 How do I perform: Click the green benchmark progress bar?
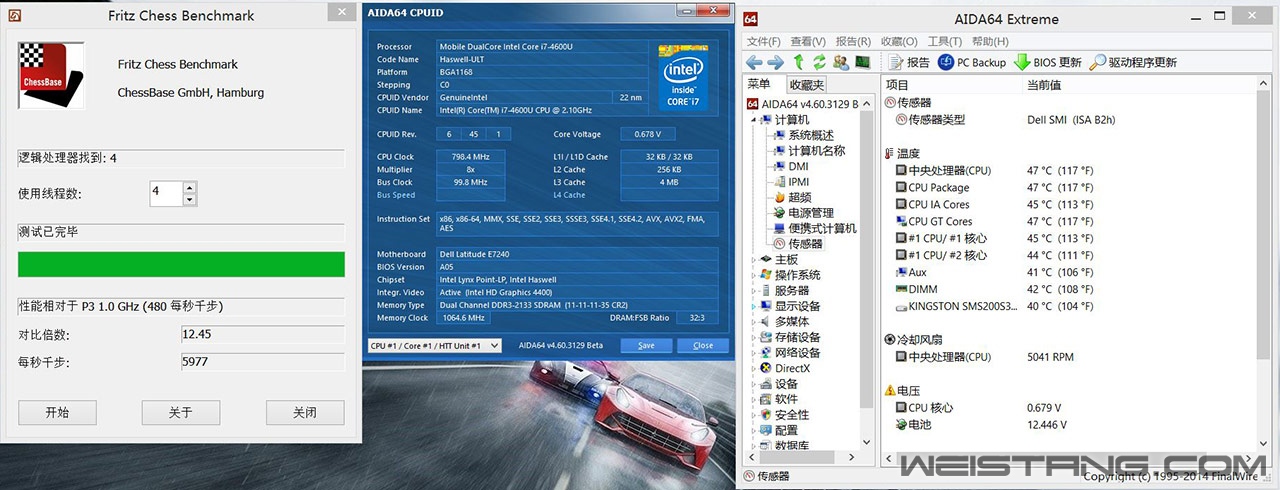point(181,264)
